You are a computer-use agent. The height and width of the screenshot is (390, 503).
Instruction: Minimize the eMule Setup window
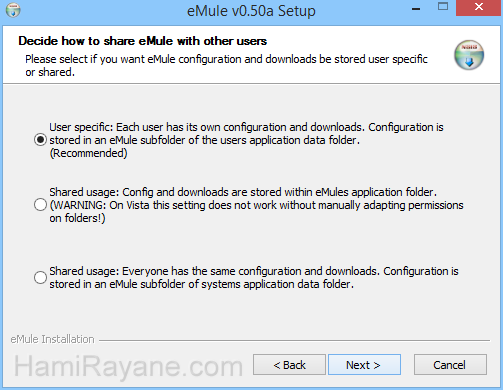416,9
